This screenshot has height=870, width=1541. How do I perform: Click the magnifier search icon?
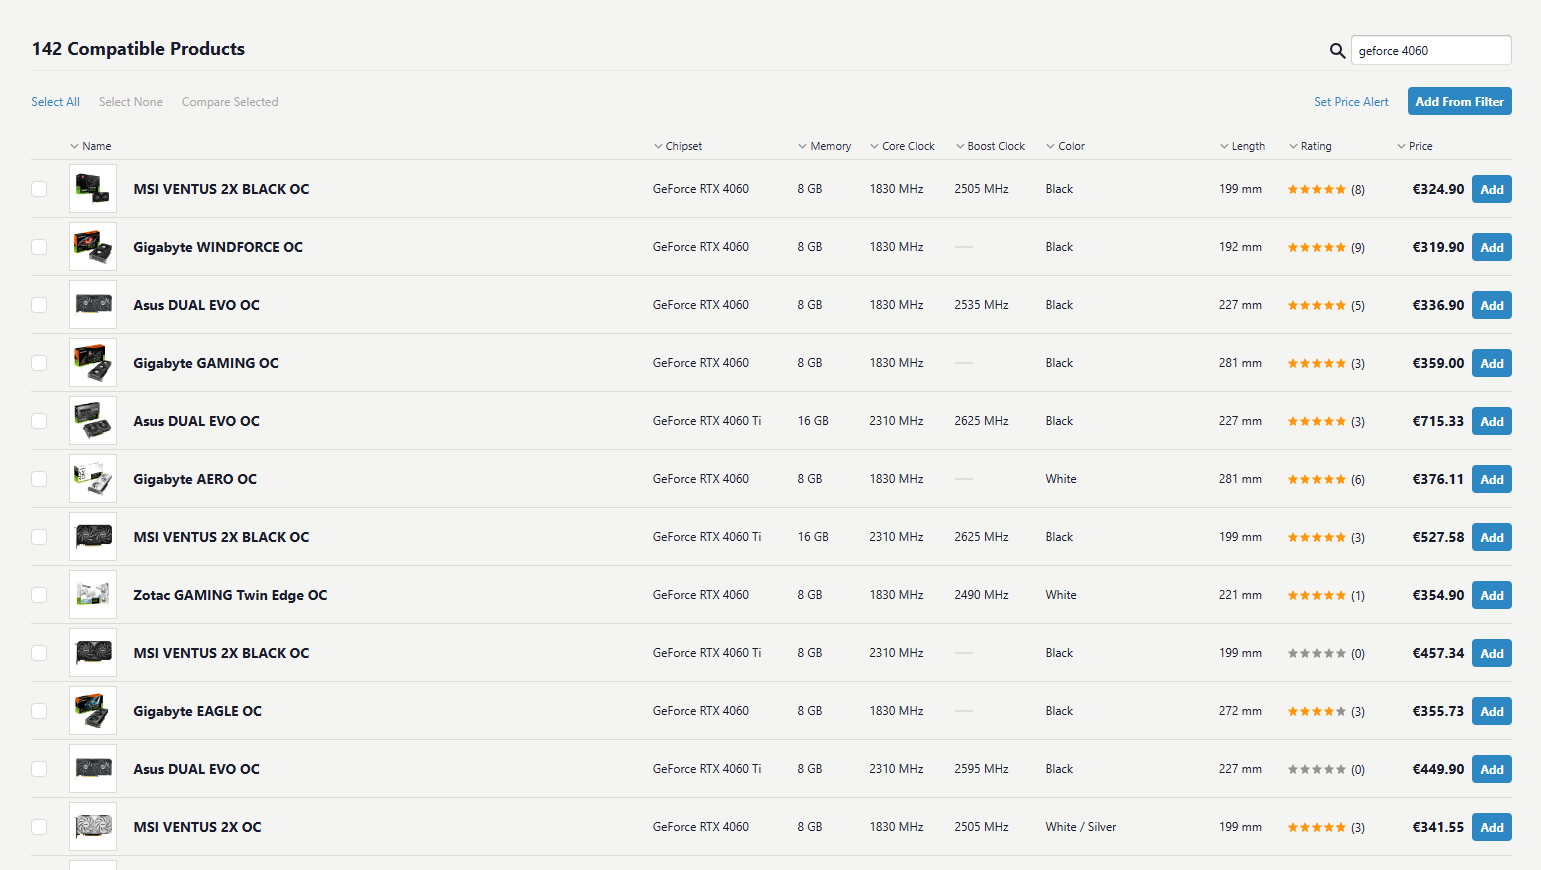point(1337,51)
